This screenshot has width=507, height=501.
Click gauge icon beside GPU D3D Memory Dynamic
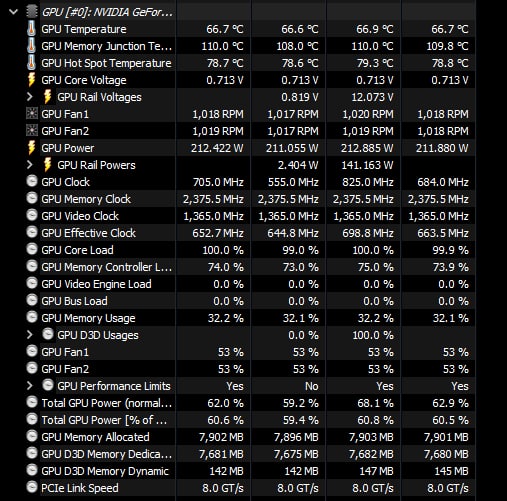pyautogui.click(x=32, y=470)
